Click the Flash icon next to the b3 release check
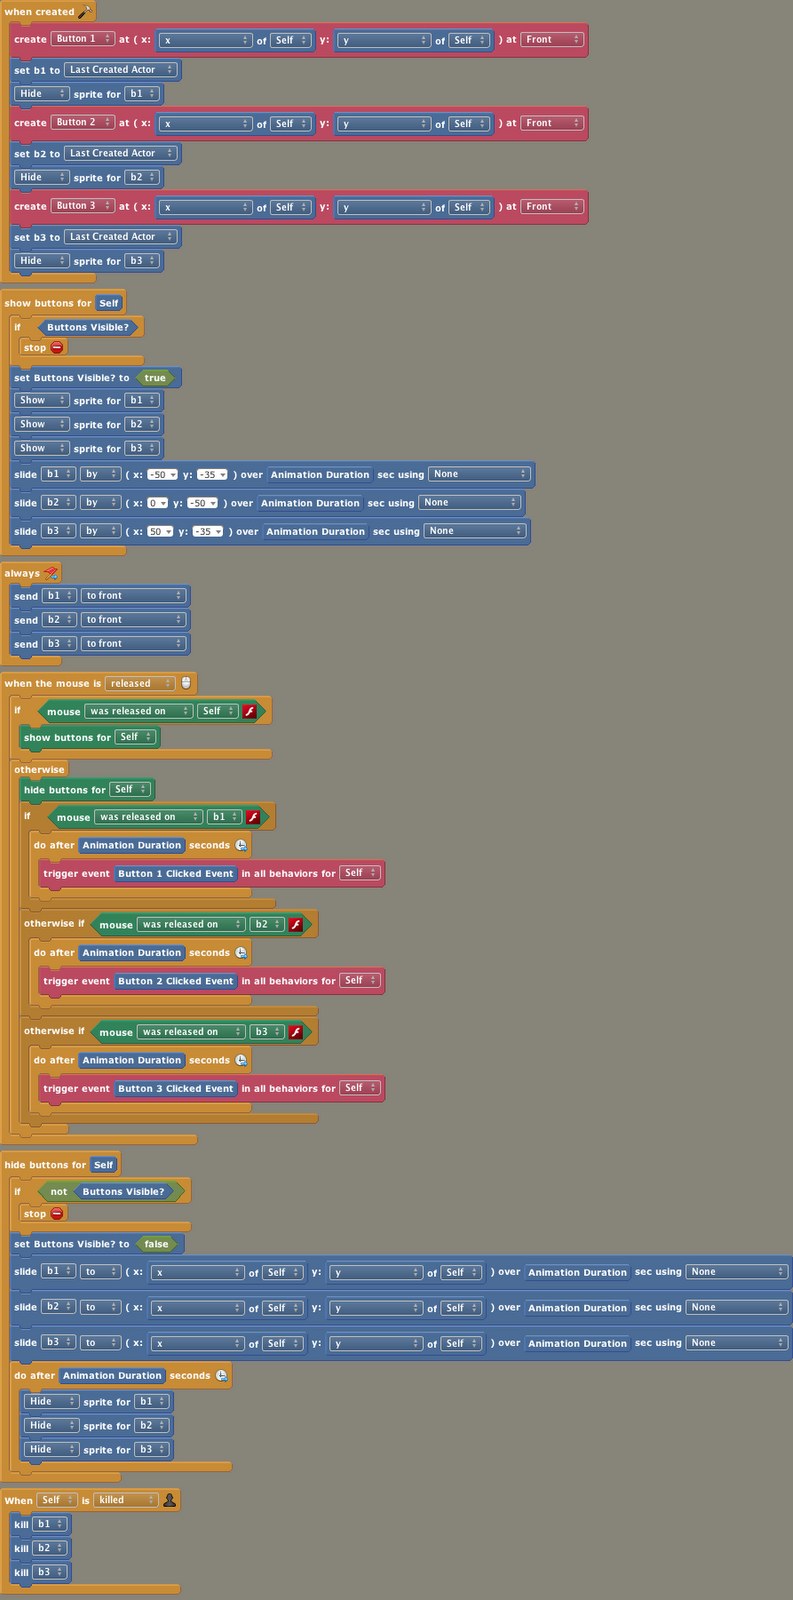This screenshot has height=1600, width=793. pos(296,1032)
